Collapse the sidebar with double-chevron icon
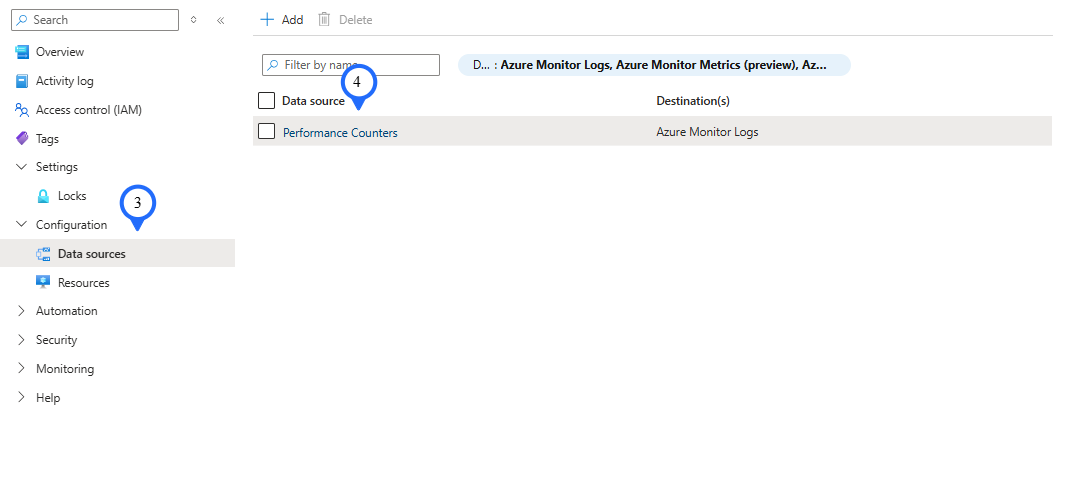 [220, 20]
